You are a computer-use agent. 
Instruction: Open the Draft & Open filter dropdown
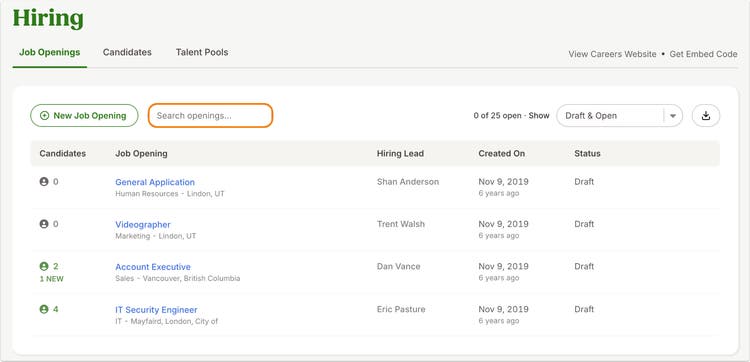619,116
